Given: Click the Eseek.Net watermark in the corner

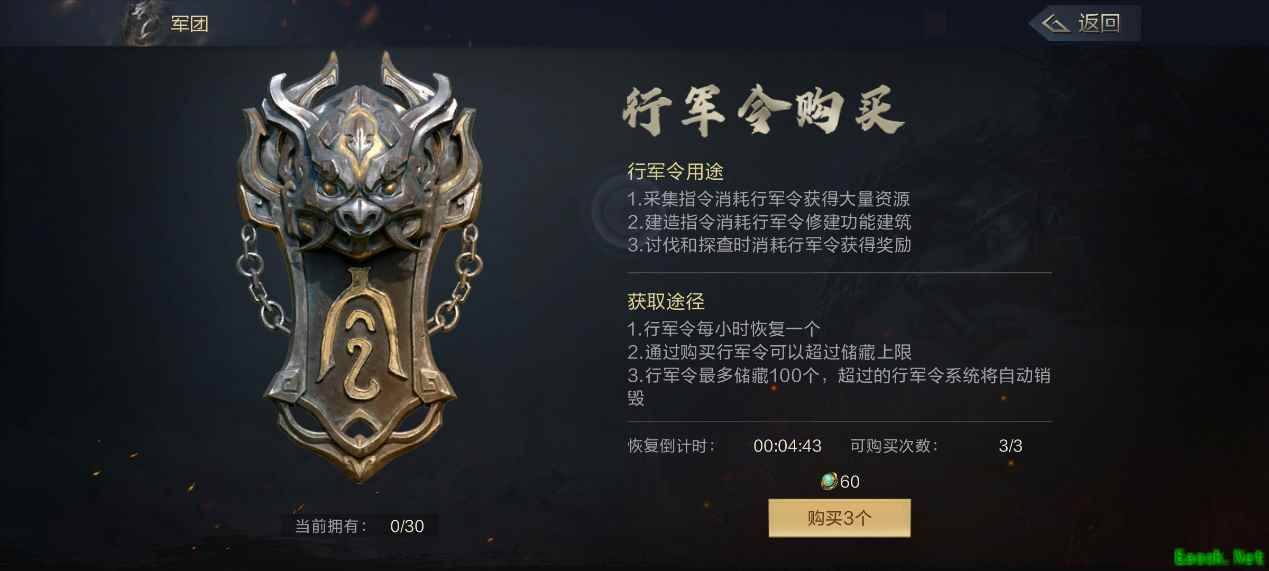Looking at the screenshot, I should [x=1219, y=557].
